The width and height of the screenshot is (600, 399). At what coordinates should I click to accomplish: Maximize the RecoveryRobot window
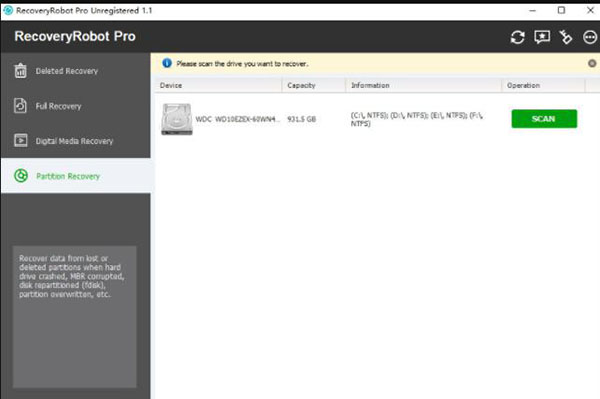[x=561, y=10]
